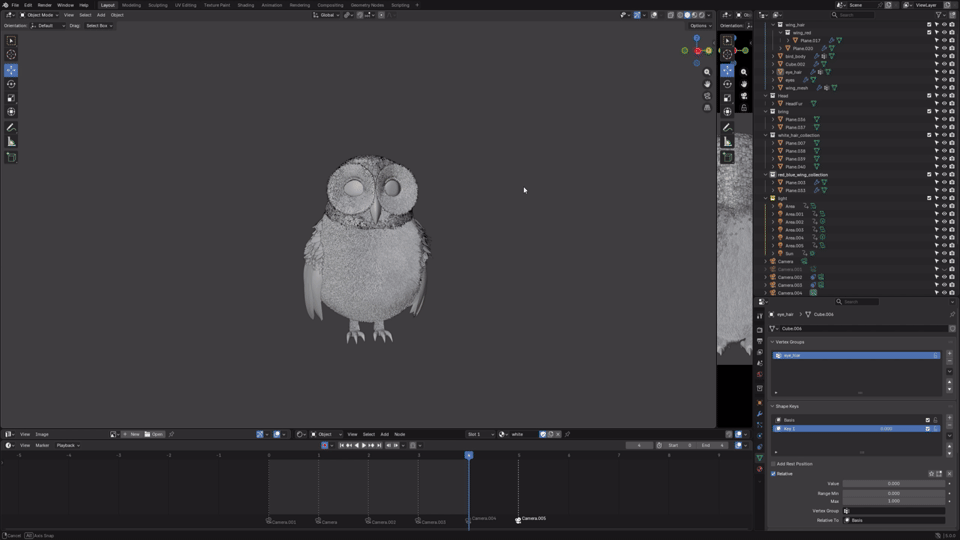Expand the Camera.002 tree item
960x540 pixels.
click(x=766, y=277)
